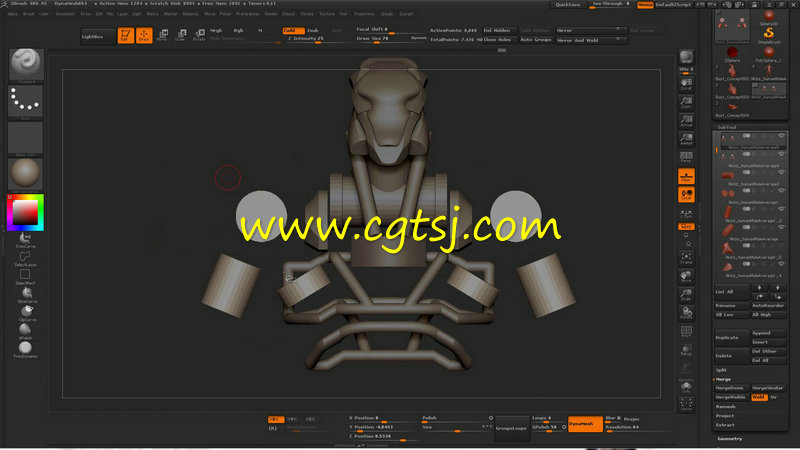Select the SelectLasso brush

[x=25, y=258]
